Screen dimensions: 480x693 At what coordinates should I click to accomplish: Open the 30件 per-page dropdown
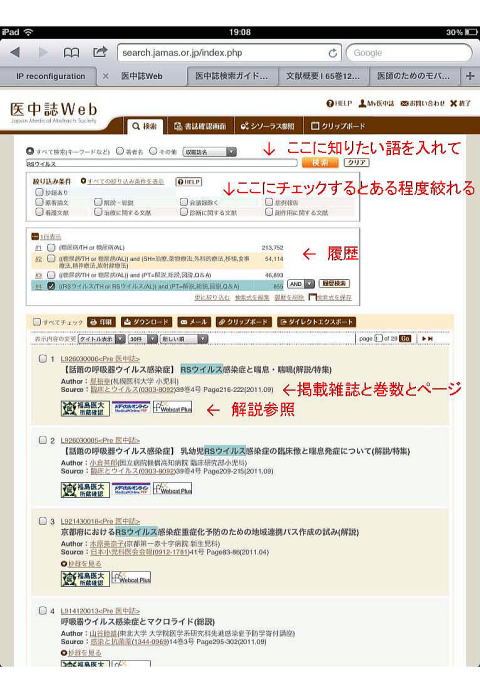coord(143,339)
